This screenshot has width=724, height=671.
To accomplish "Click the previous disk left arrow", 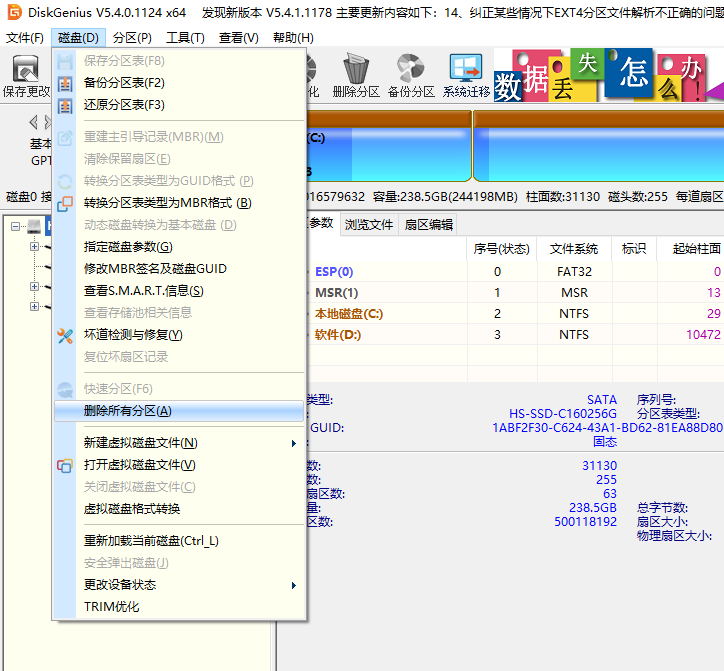I will 33,122.
